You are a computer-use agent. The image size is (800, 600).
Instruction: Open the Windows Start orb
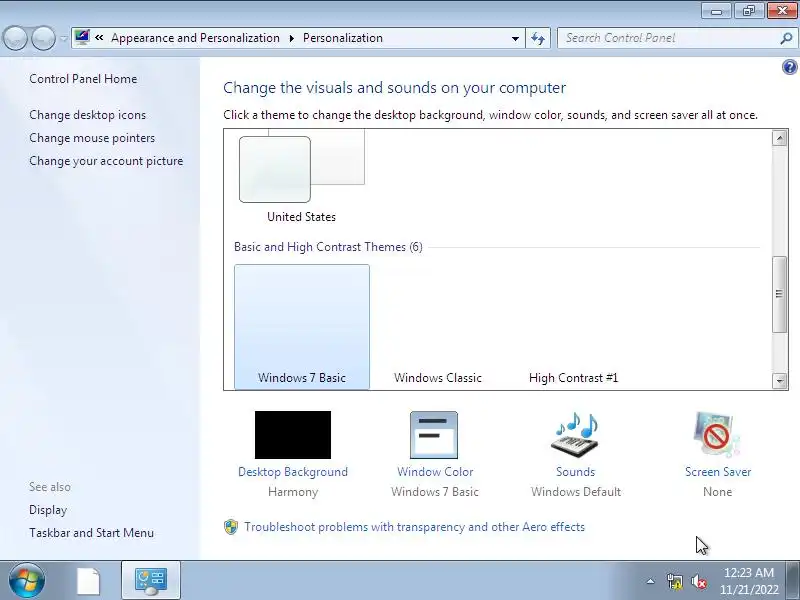27,580
